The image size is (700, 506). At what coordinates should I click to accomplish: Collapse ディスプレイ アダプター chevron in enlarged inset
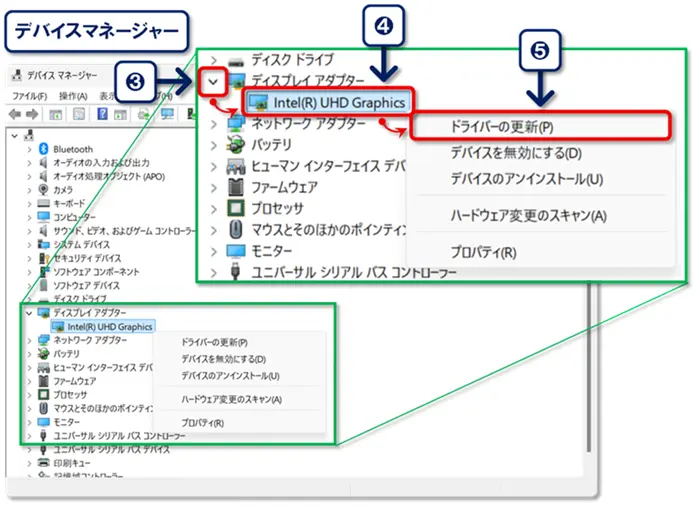coord(213,82)
